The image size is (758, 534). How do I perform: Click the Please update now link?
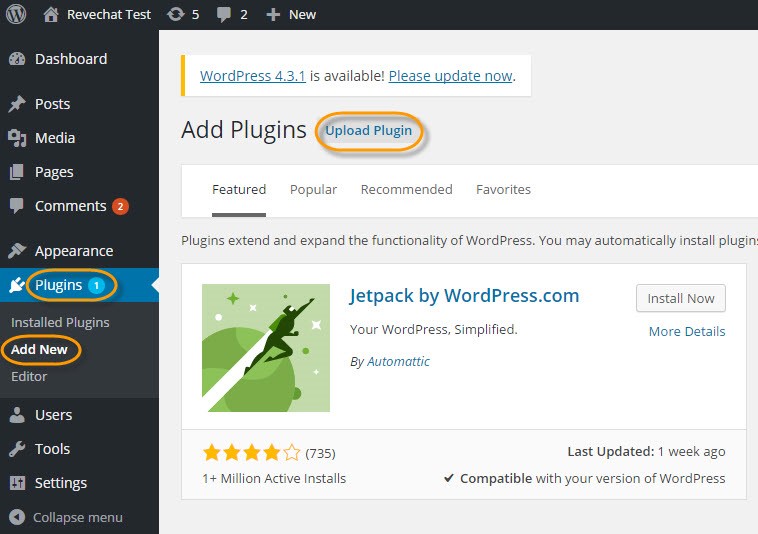[x=450, y=76]
